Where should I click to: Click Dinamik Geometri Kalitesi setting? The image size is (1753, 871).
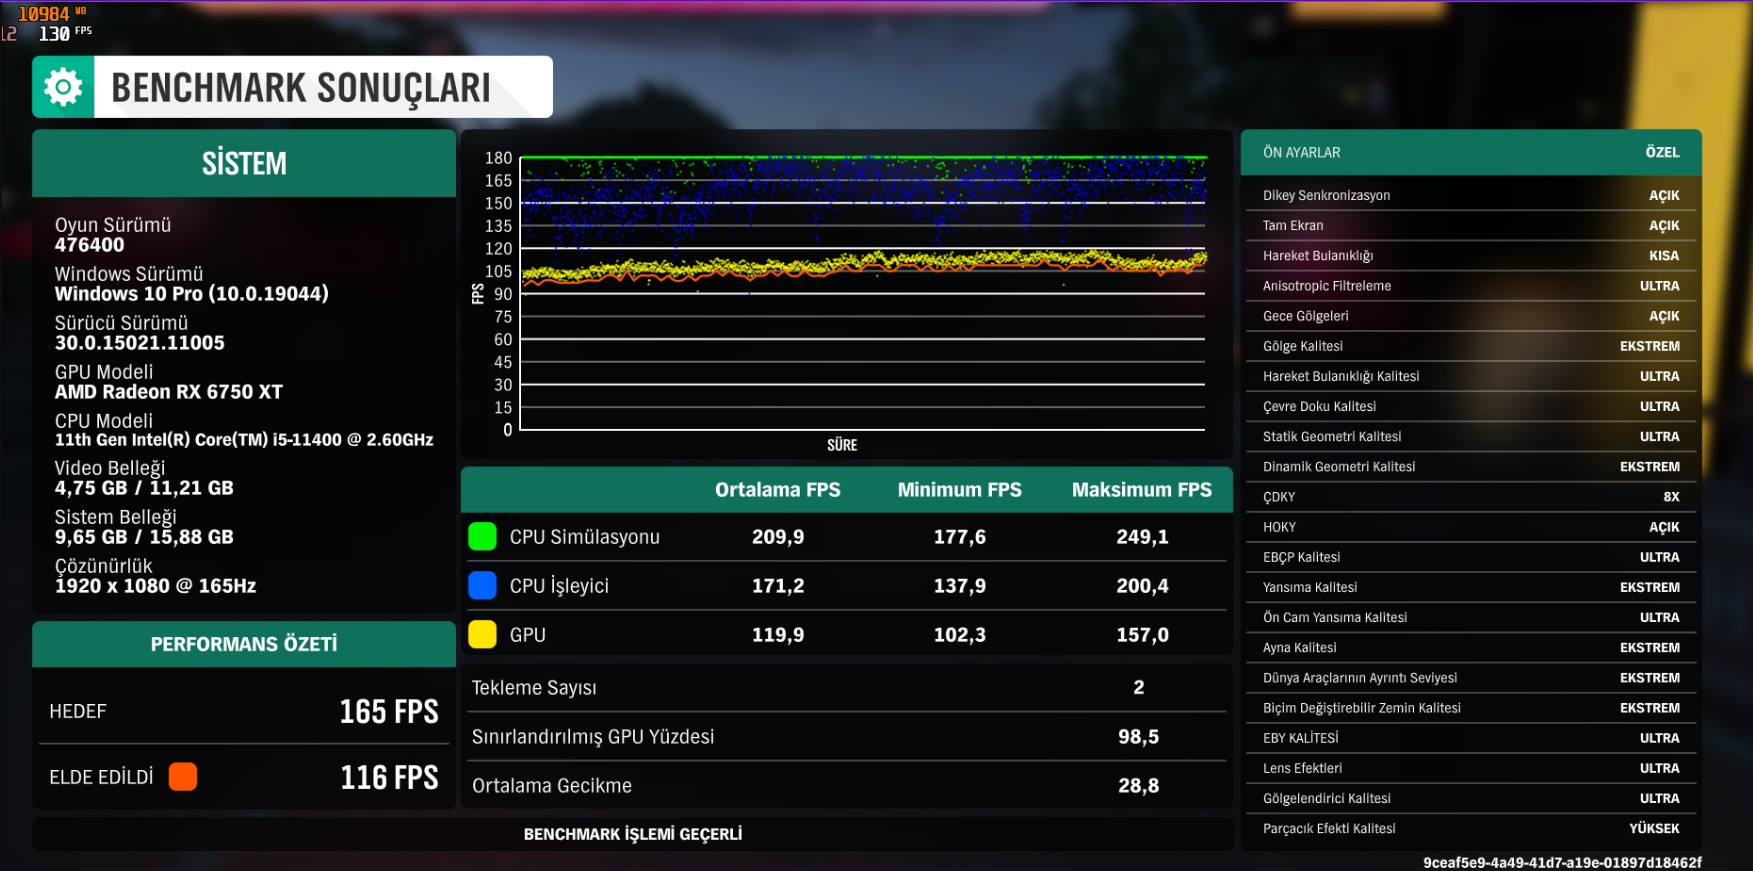(1471, 467)
